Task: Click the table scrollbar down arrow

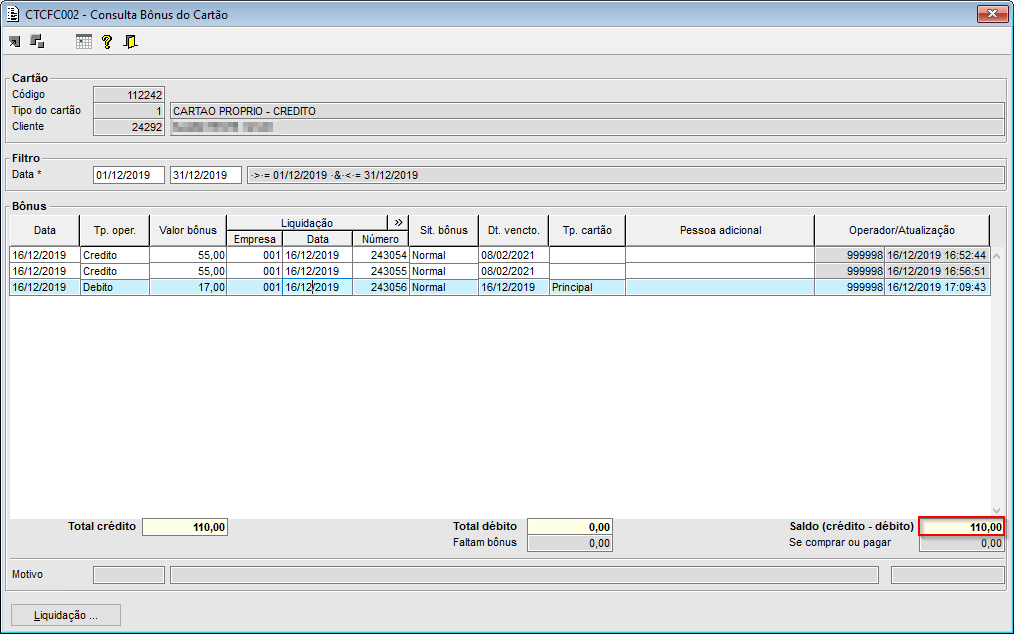Action: point(997,510)
